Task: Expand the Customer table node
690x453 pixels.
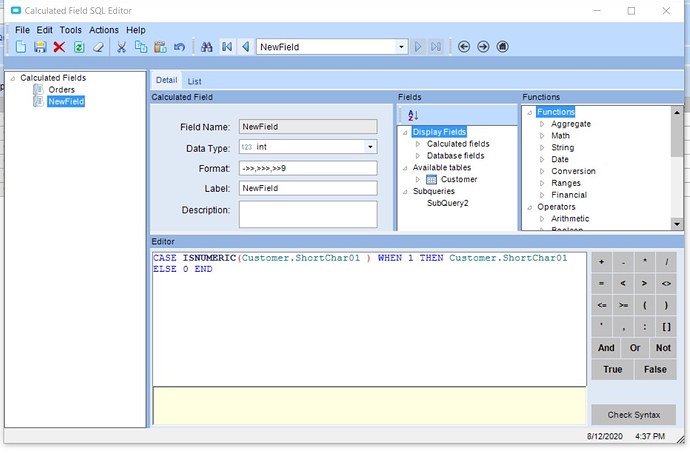Action: [418, 180]
